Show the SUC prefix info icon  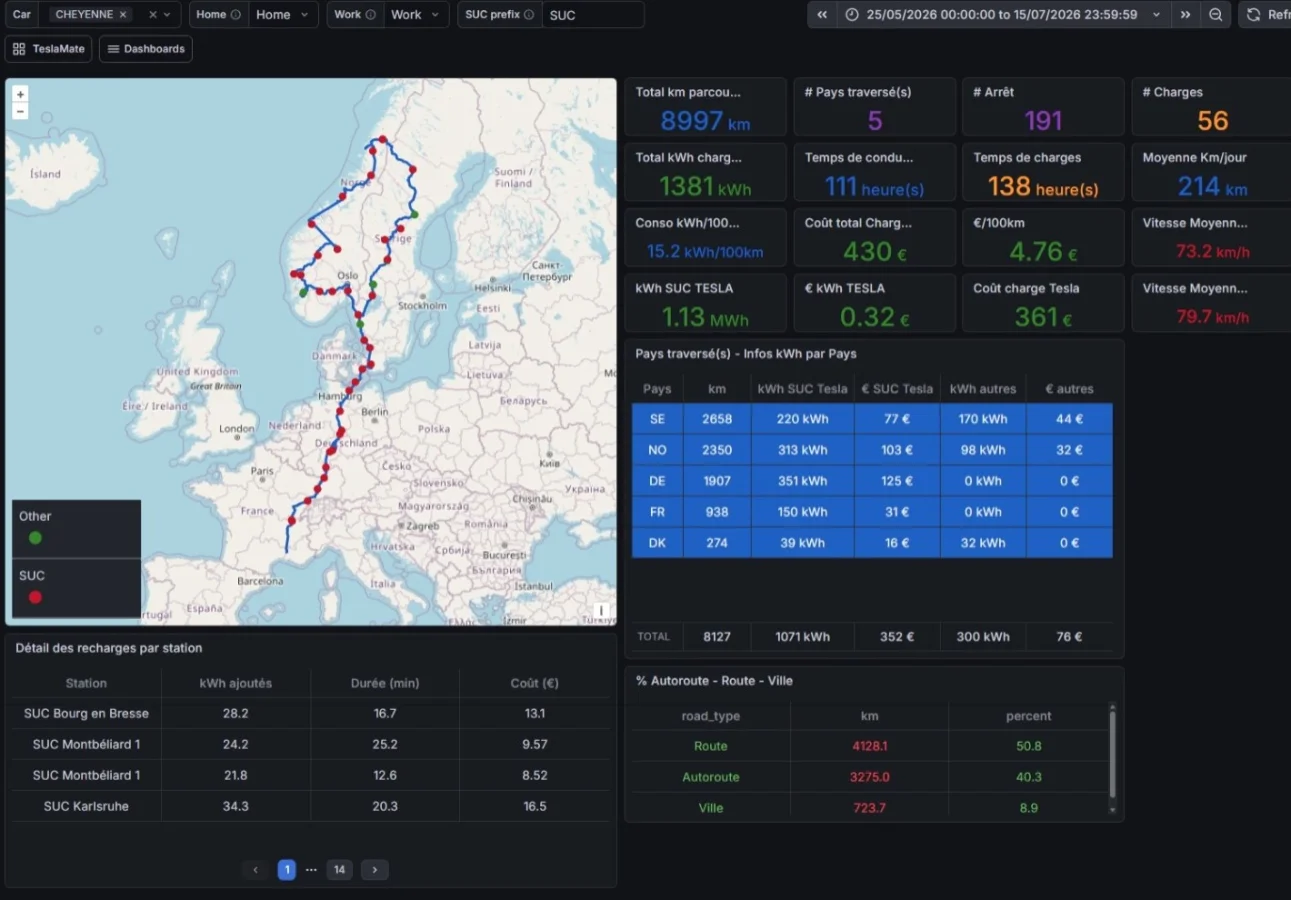point(529,15)
